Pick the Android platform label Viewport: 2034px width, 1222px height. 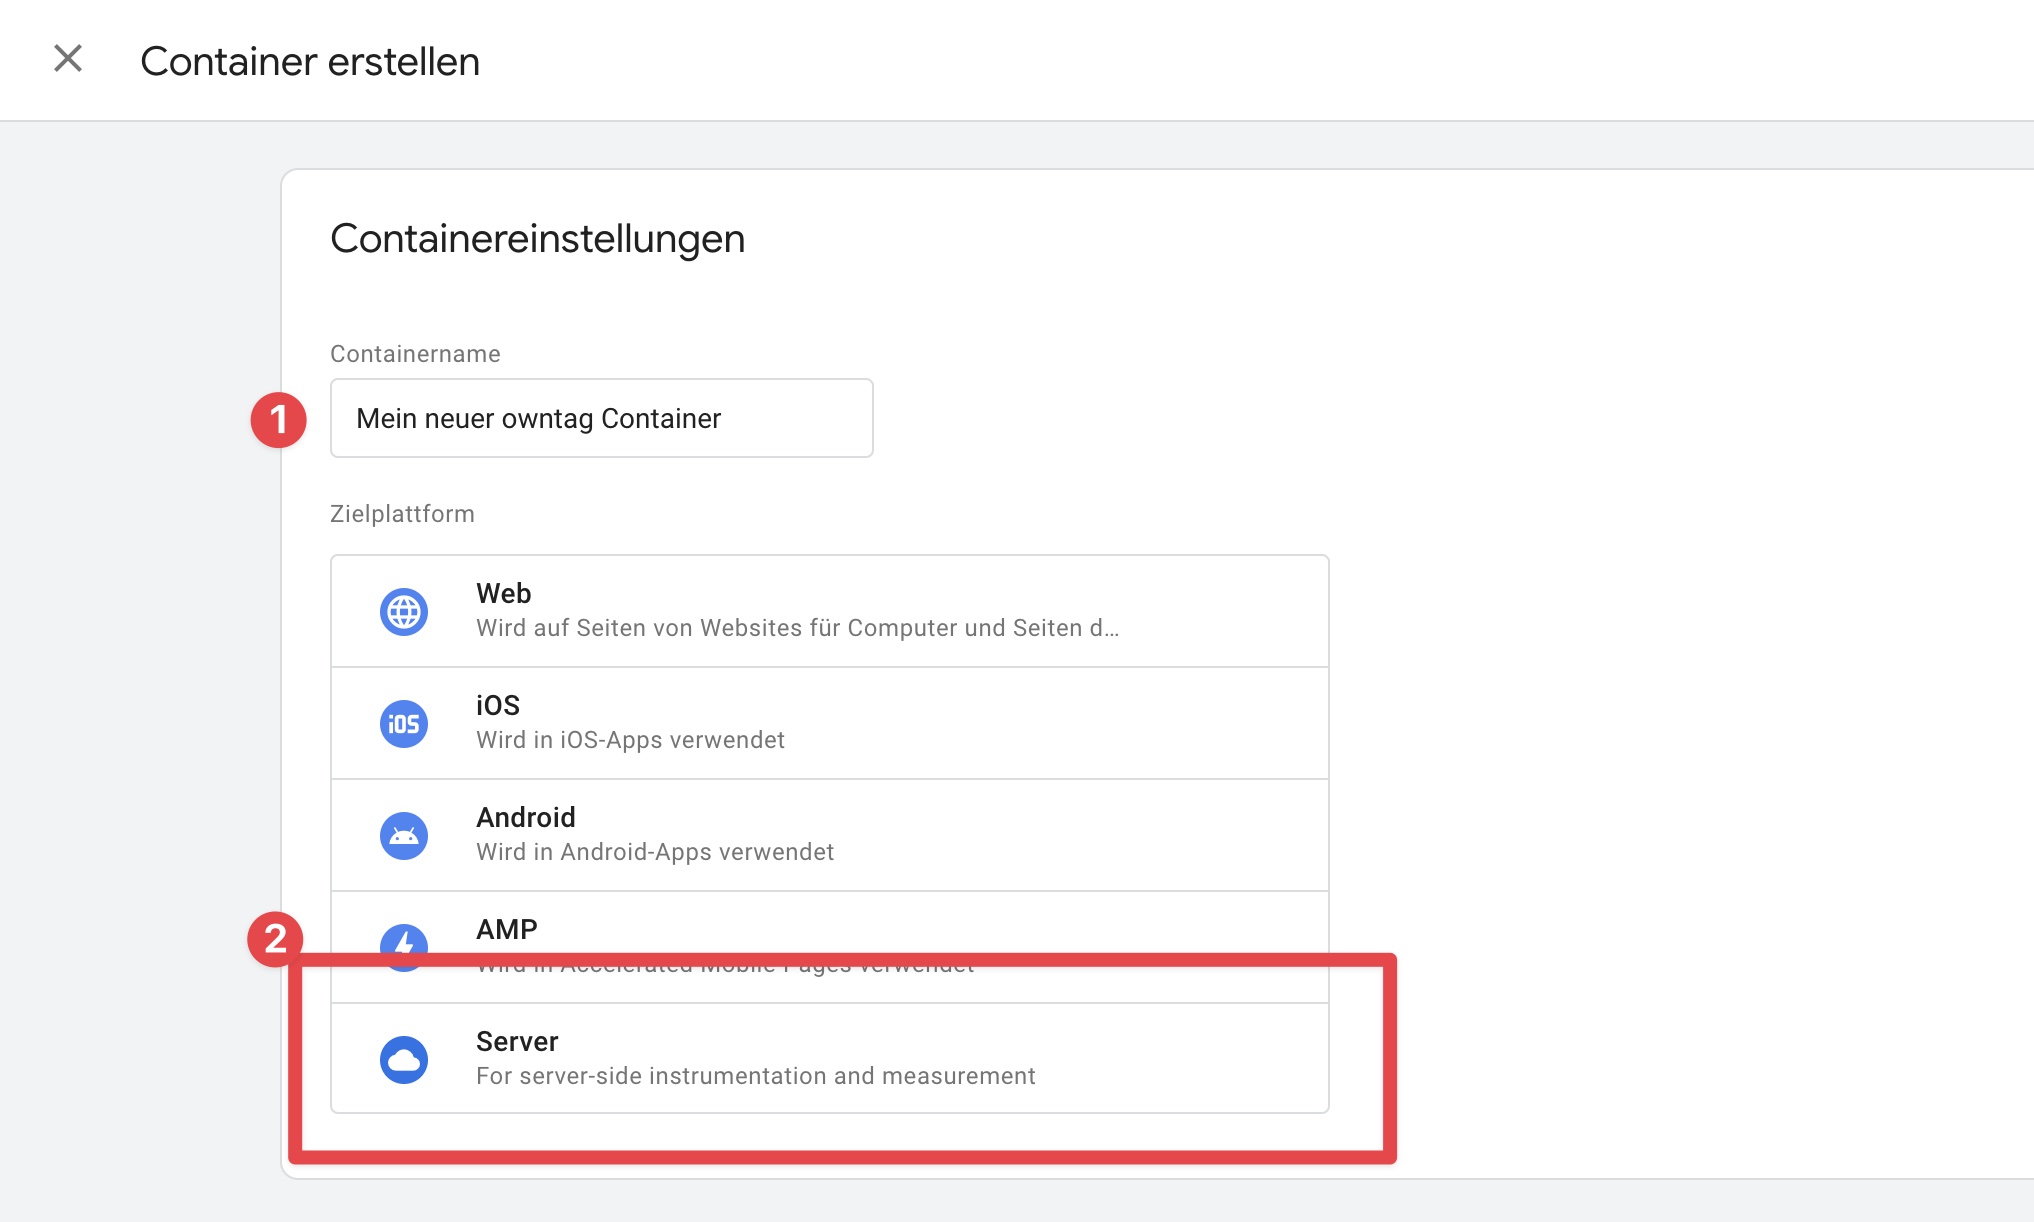(x=525, y=817)
